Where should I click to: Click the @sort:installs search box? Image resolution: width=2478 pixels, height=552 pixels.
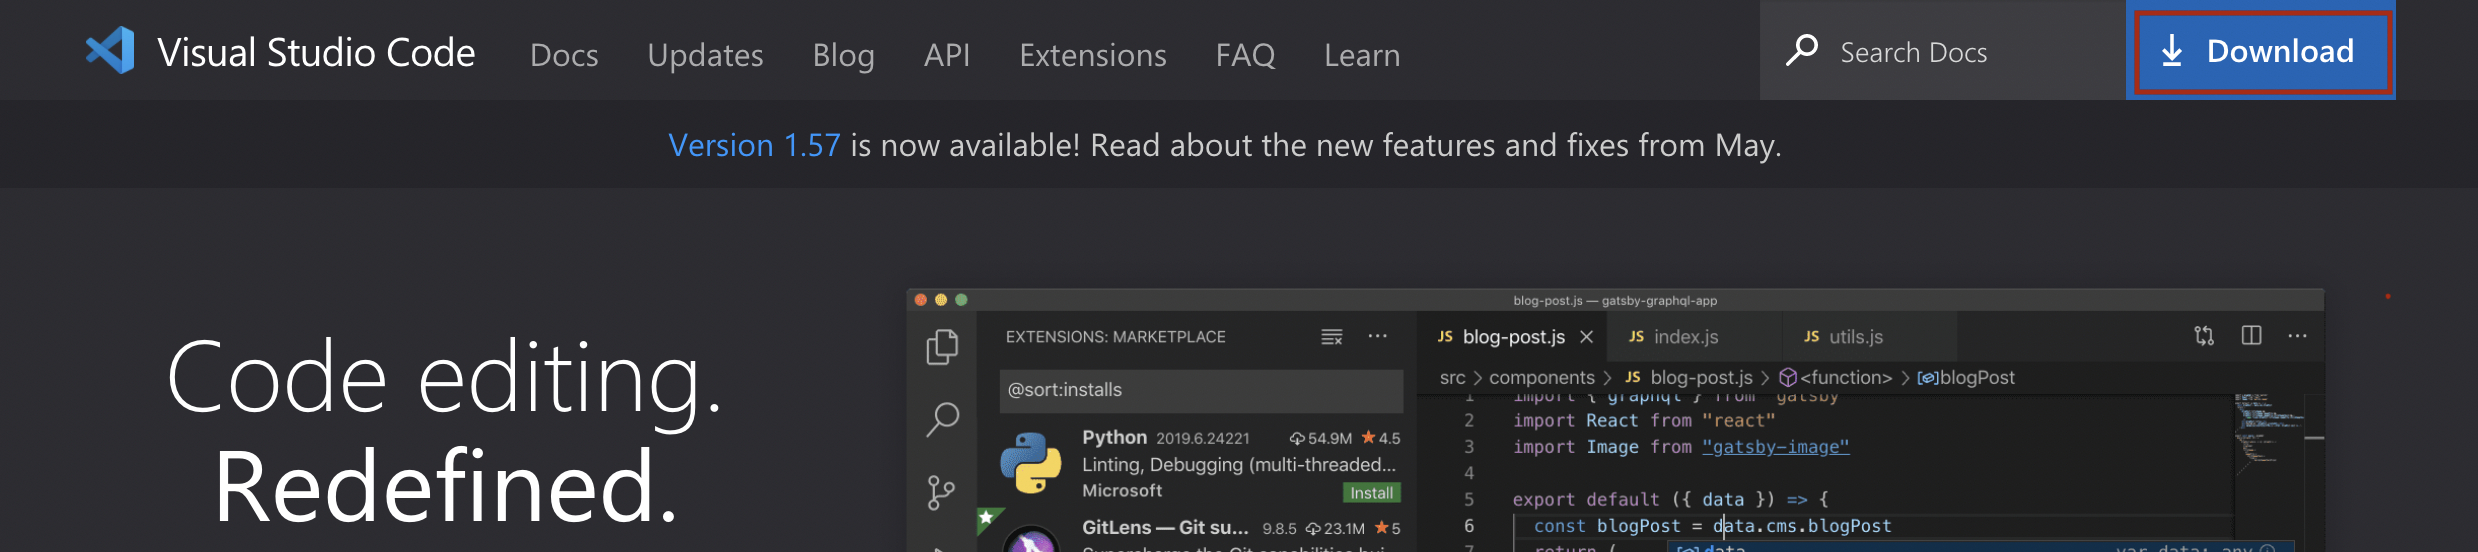tap(1201, 390)
